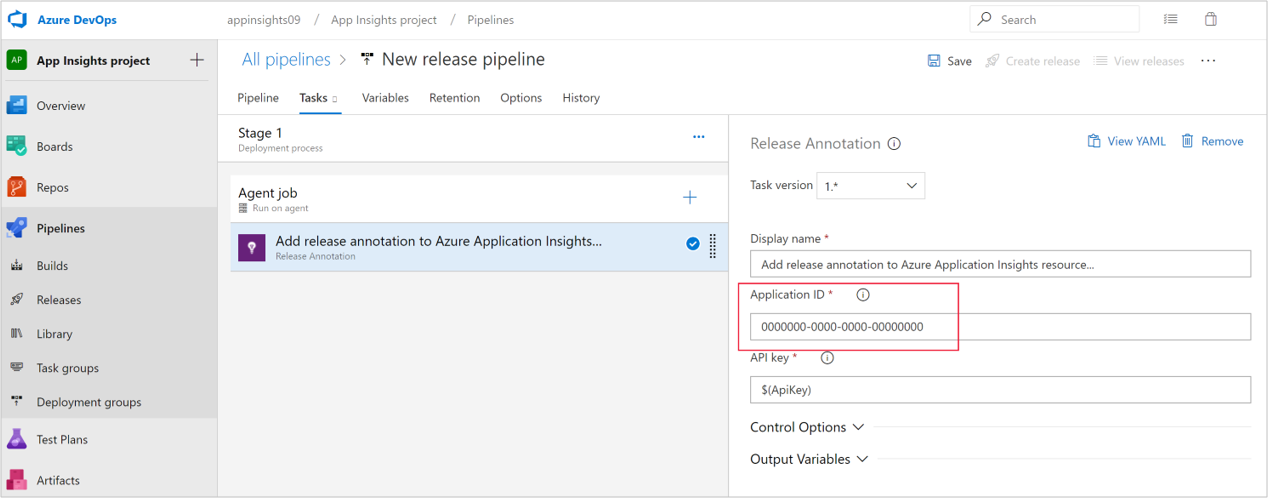
Task: Open the Task groups icon
Action: coord(17,368)
